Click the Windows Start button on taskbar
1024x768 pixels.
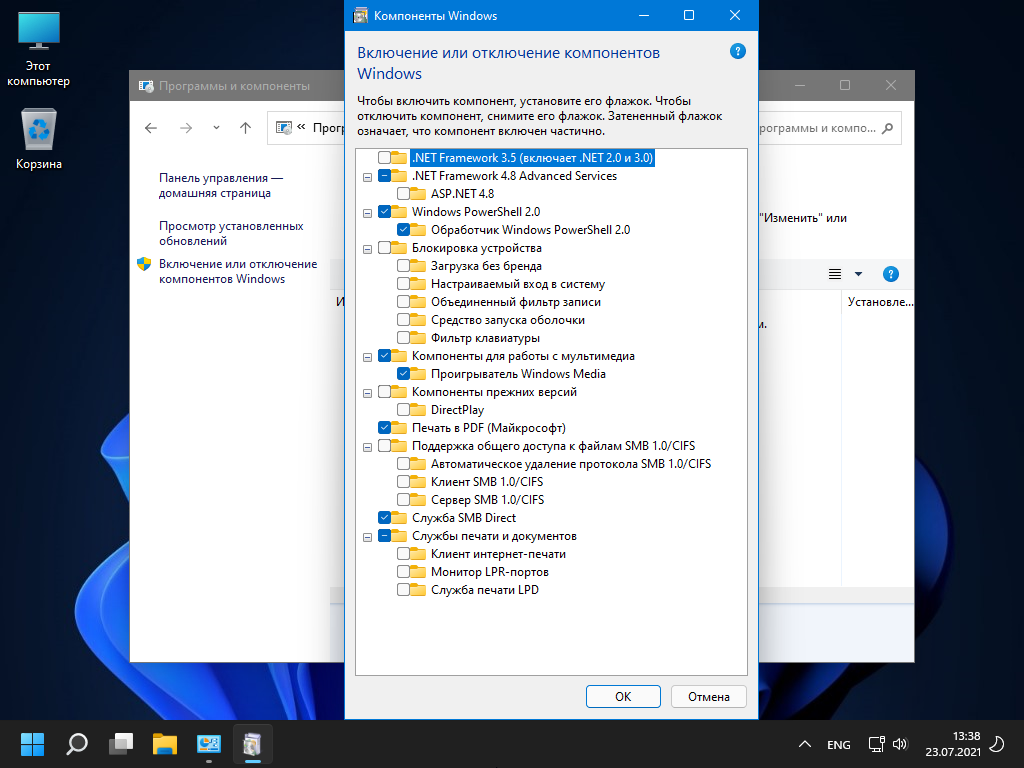(x=33, y=744)
